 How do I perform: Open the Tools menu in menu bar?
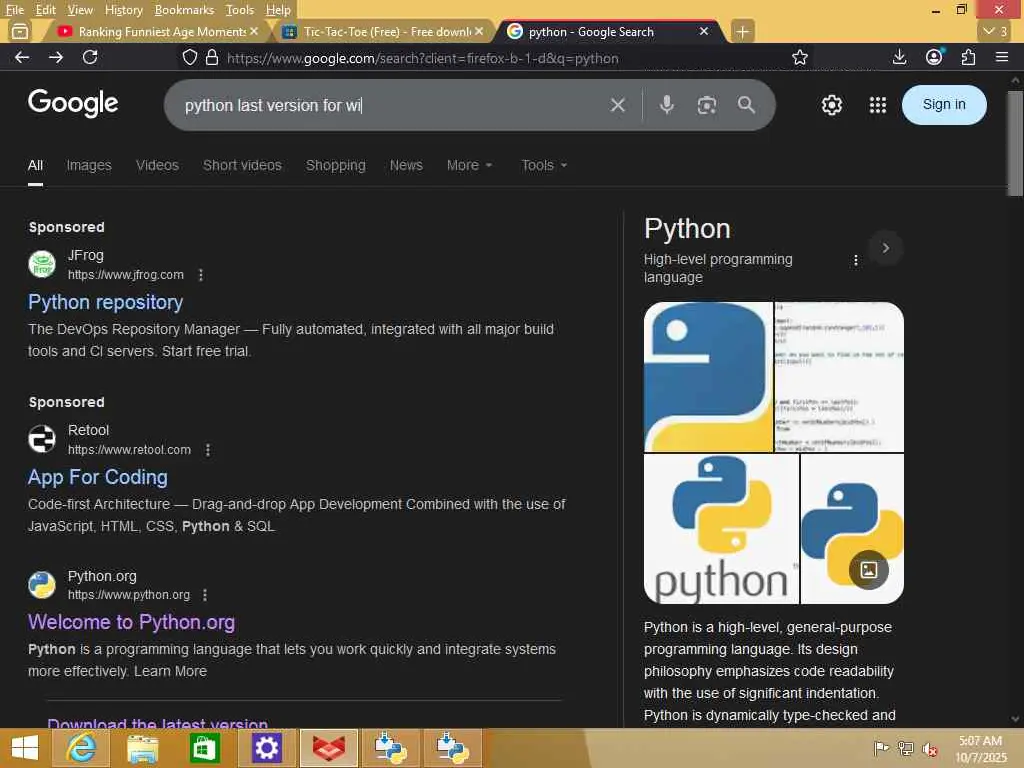pyautogui.click(x=240, y=10)
